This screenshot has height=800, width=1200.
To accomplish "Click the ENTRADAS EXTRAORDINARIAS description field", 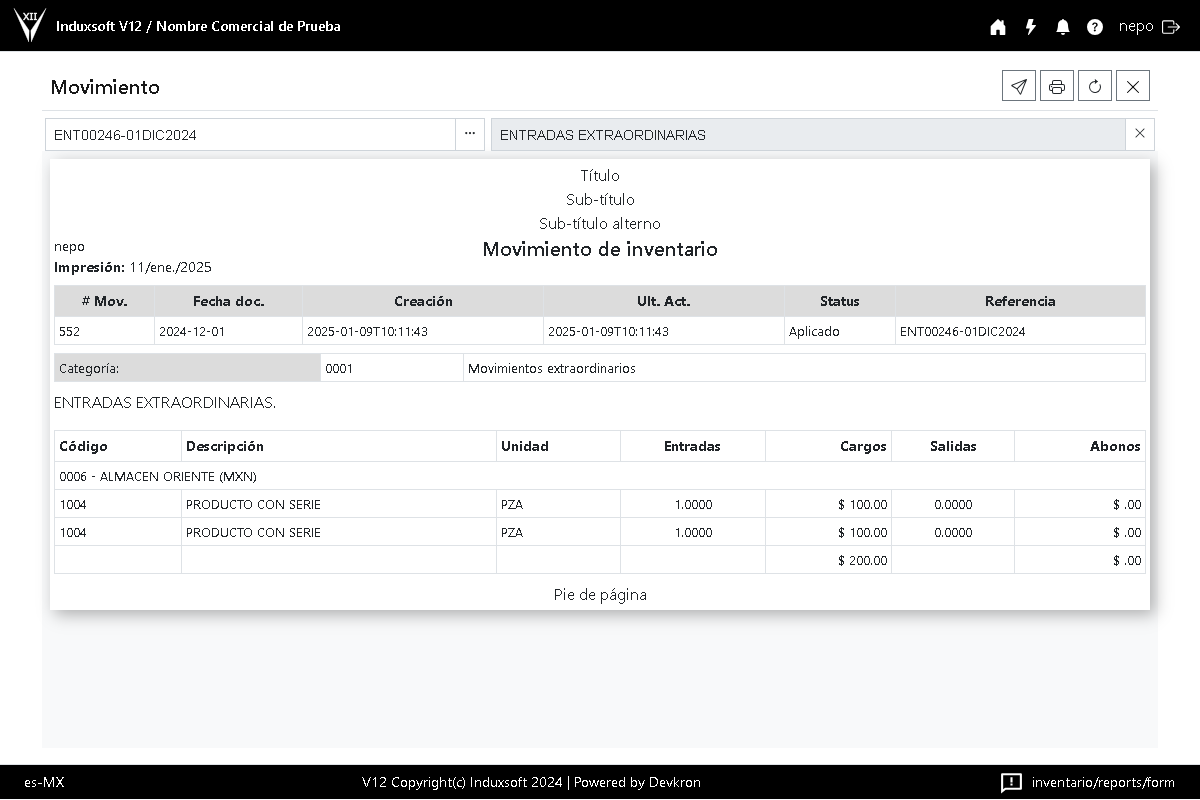I will pos(807,135).
